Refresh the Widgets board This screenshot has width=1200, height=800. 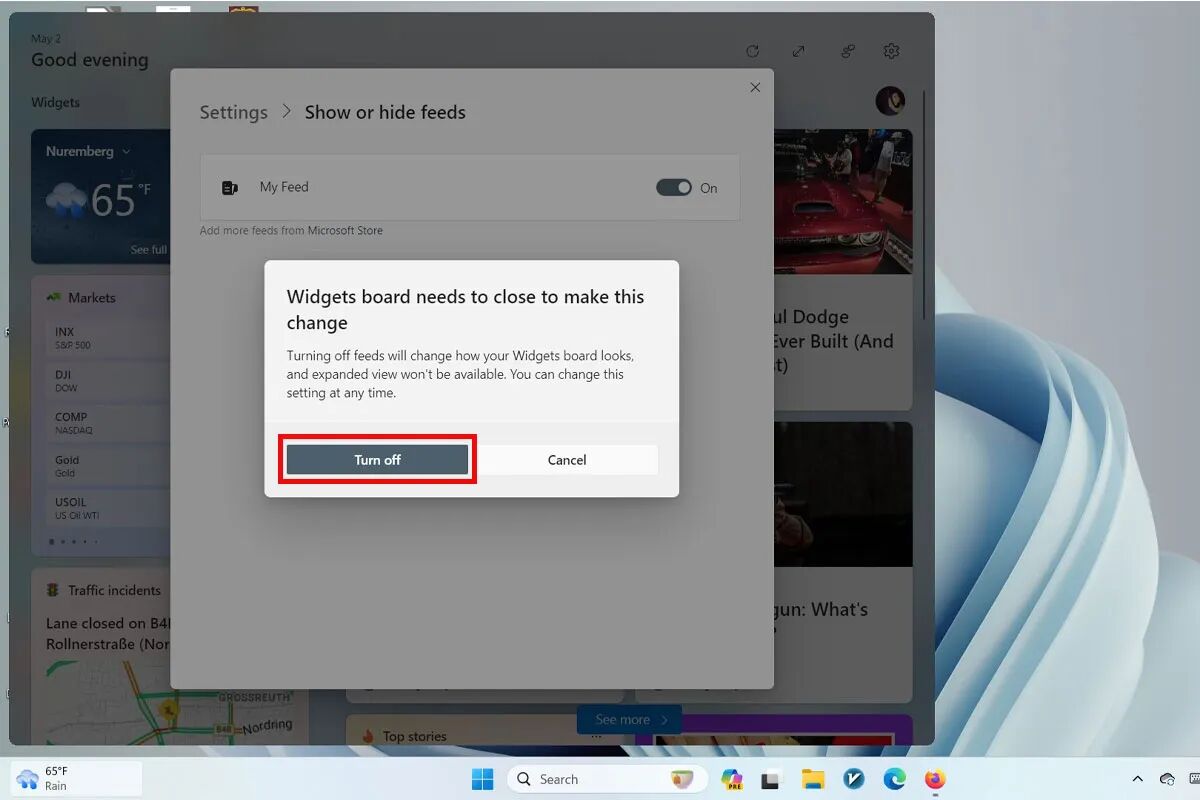tap(753, 51)
